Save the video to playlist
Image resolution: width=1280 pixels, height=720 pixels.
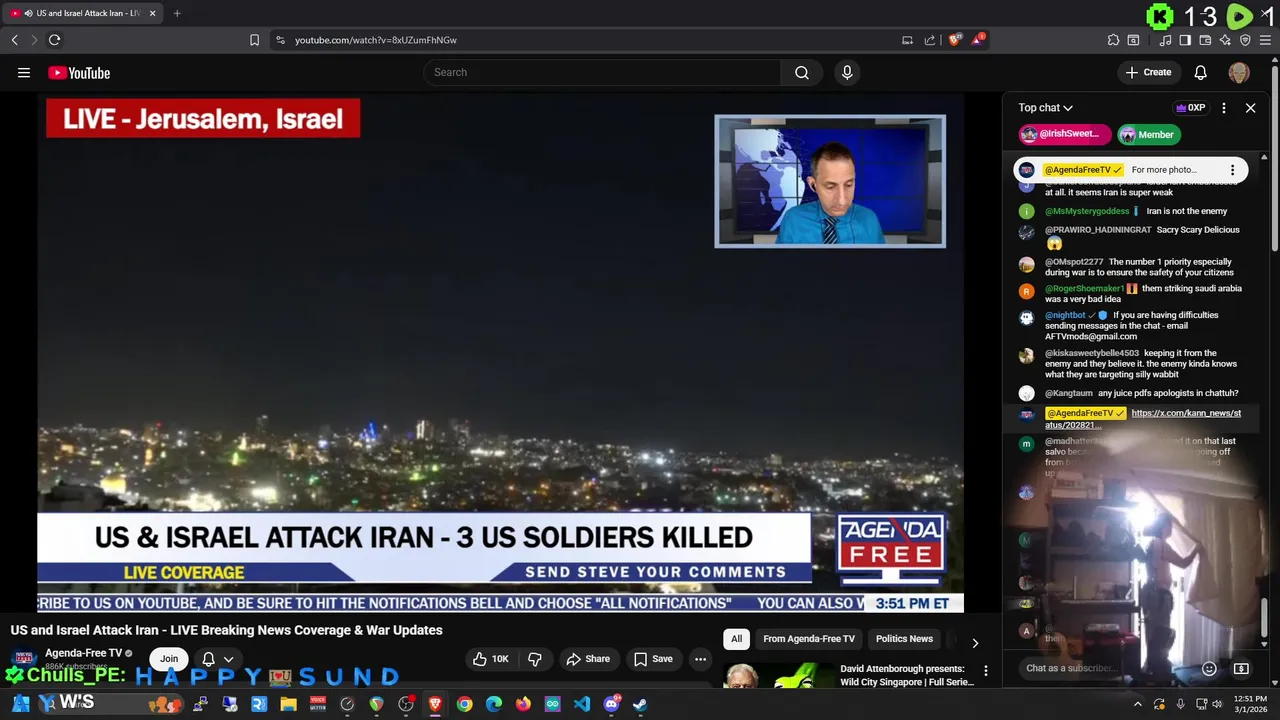tap(653, 659)
